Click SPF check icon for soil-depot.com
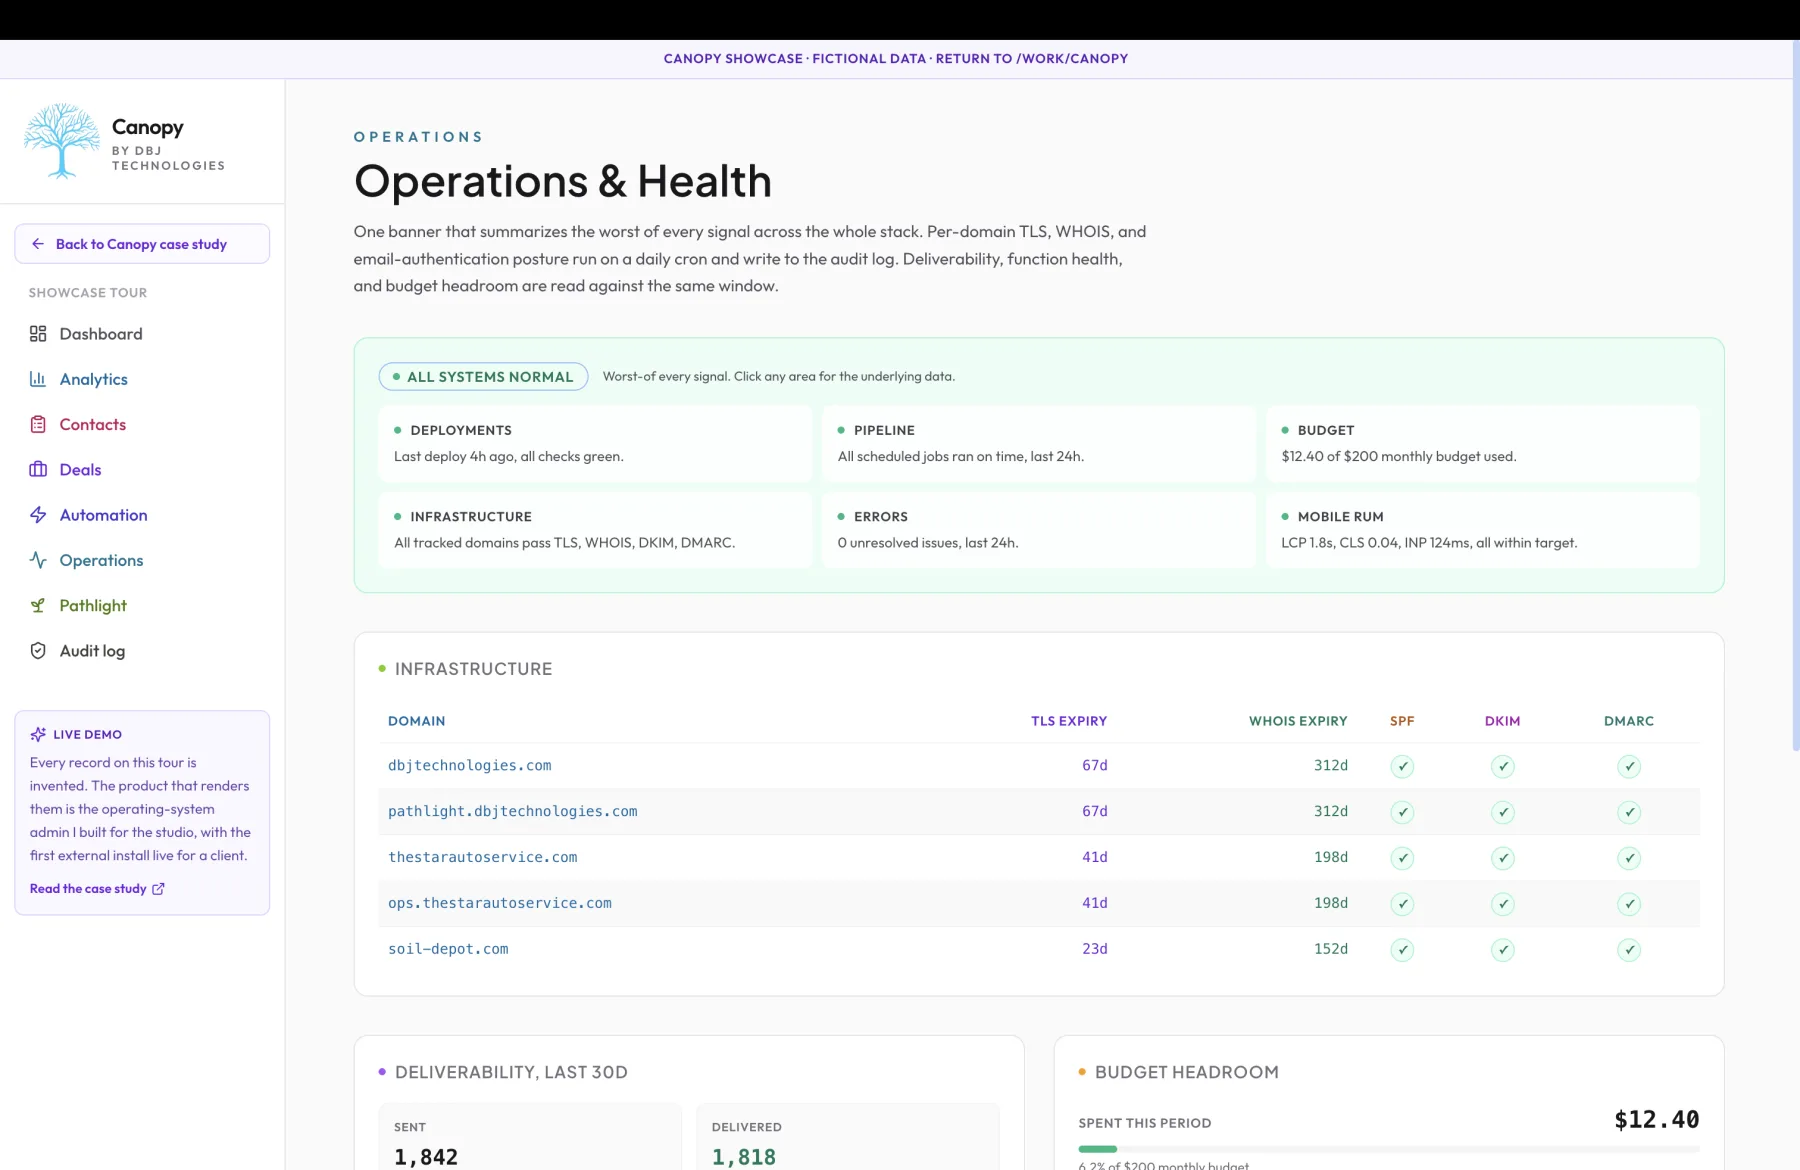 (1402, 950)
